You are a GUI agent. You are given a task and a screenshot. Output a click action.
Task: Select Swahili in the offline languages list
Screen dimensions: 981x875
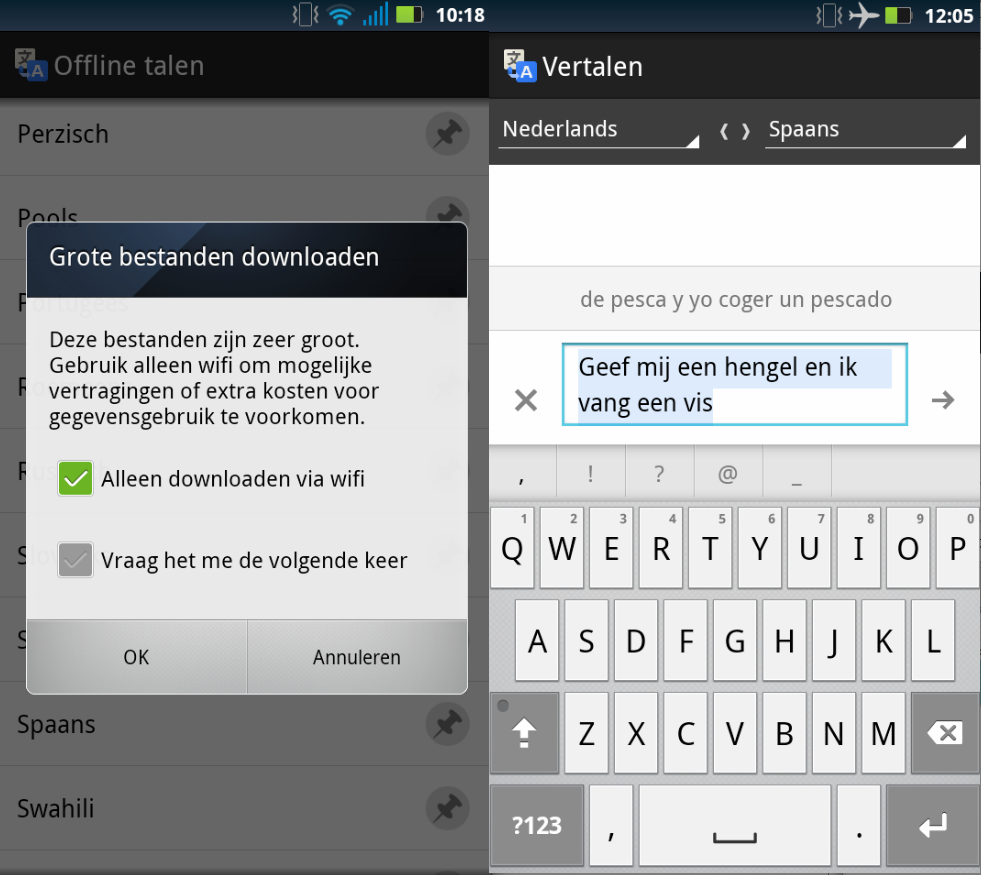[56, 808]
